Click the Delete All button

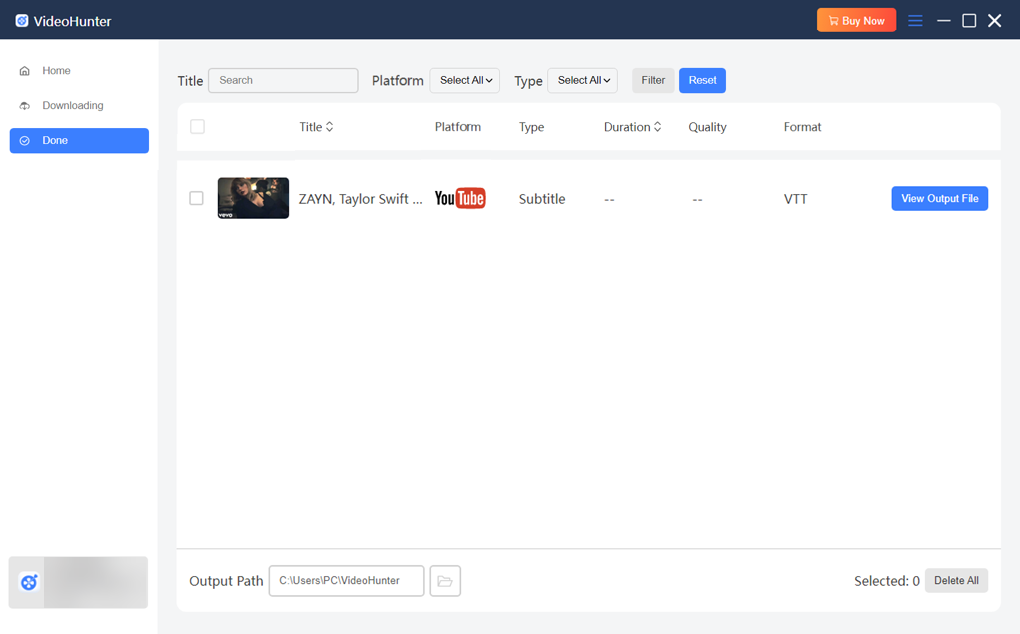pyautogui.click(x=956, y=581)
